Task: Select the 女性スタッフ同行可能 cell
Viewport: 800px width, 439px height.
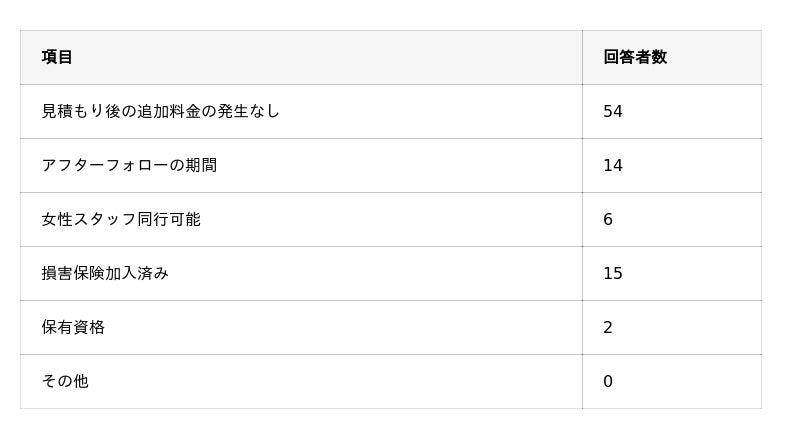Action: coord(121,219)
